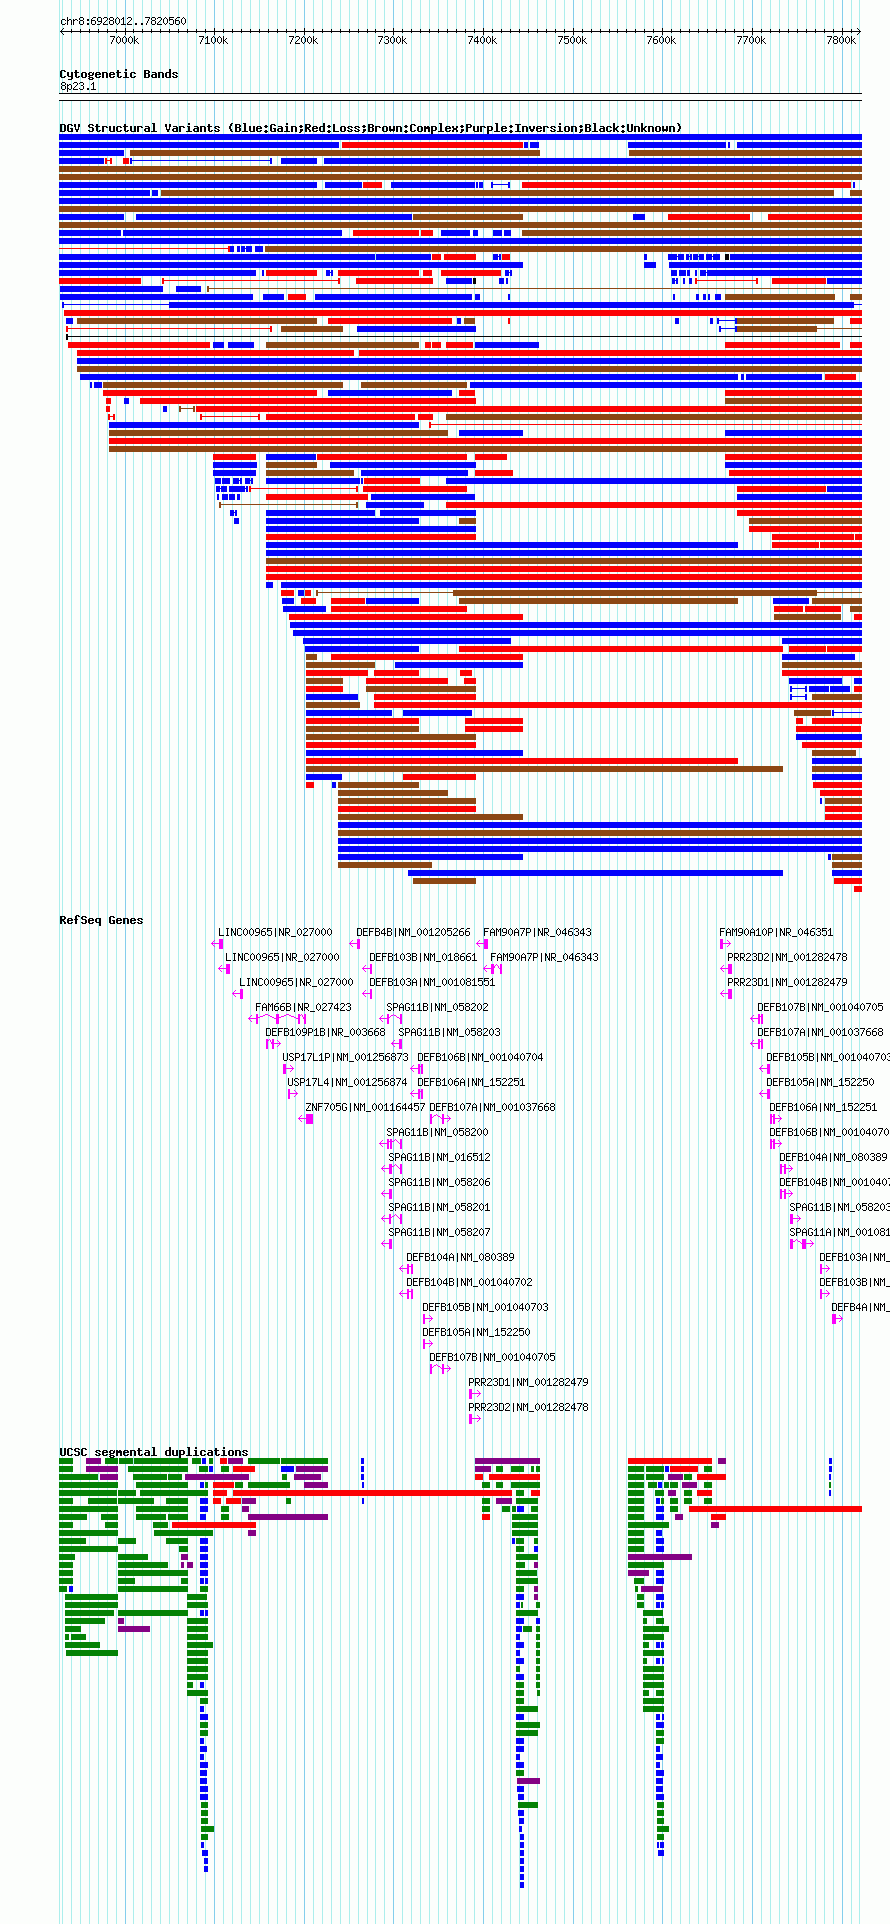The width and height of the screenshot is (890, 1924).
Task: Open the UCSC segmental duplications track title
Action: (154, 1452)
